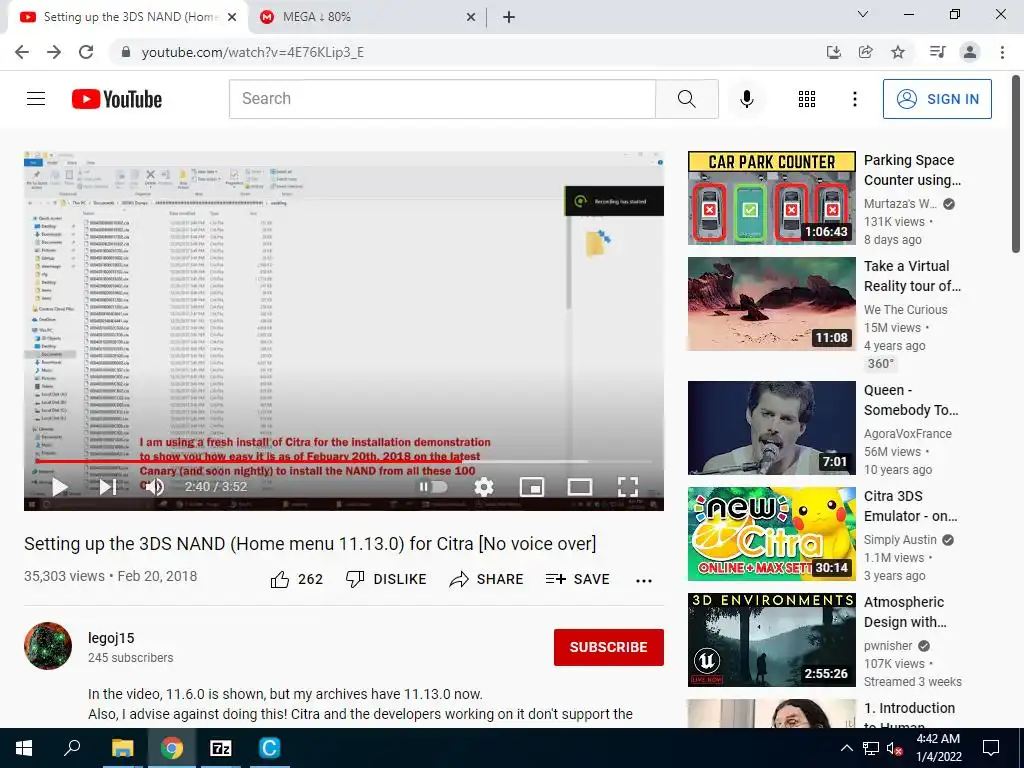Open the Windows notification center
The width and height of the screenshot is (1024, 768).
tap(991, 748)
